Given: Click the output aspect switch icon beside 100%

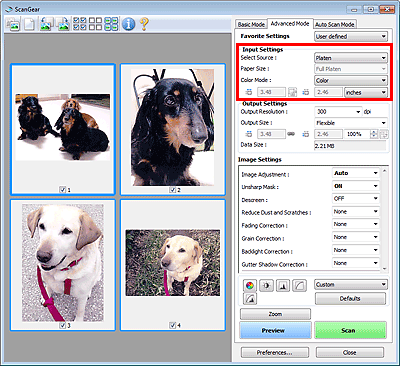Looking at the screenshot, I should point(384,134).
